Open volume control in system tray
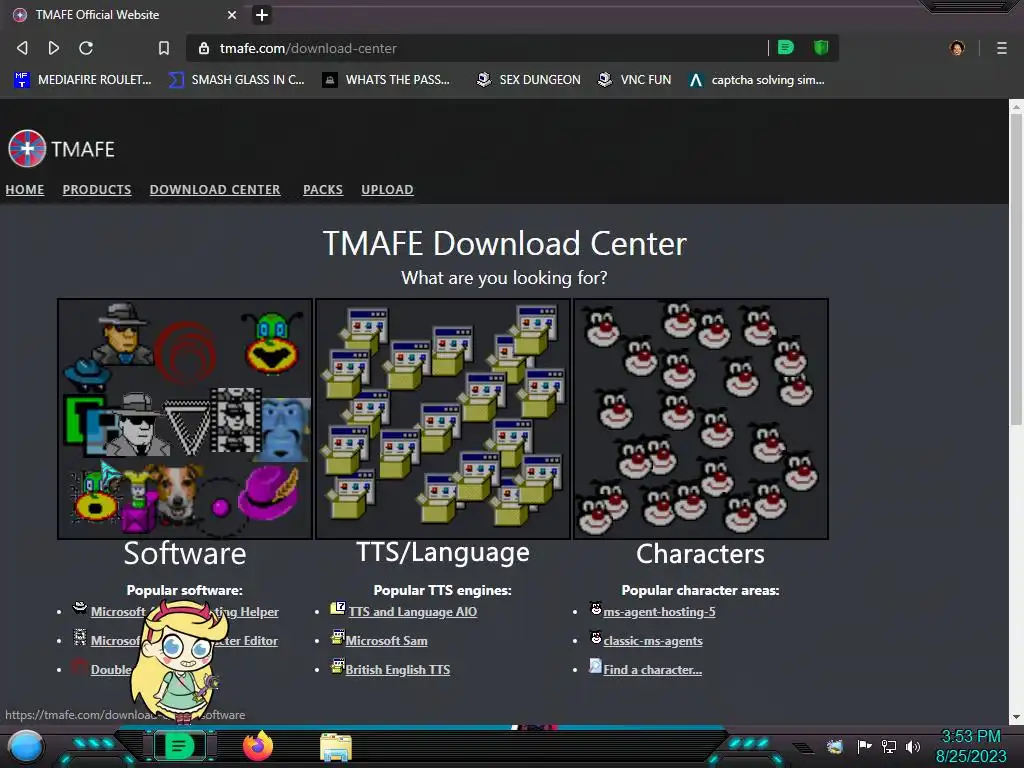This screenshot has height=768, width=1024. click(x=912, y=746)
